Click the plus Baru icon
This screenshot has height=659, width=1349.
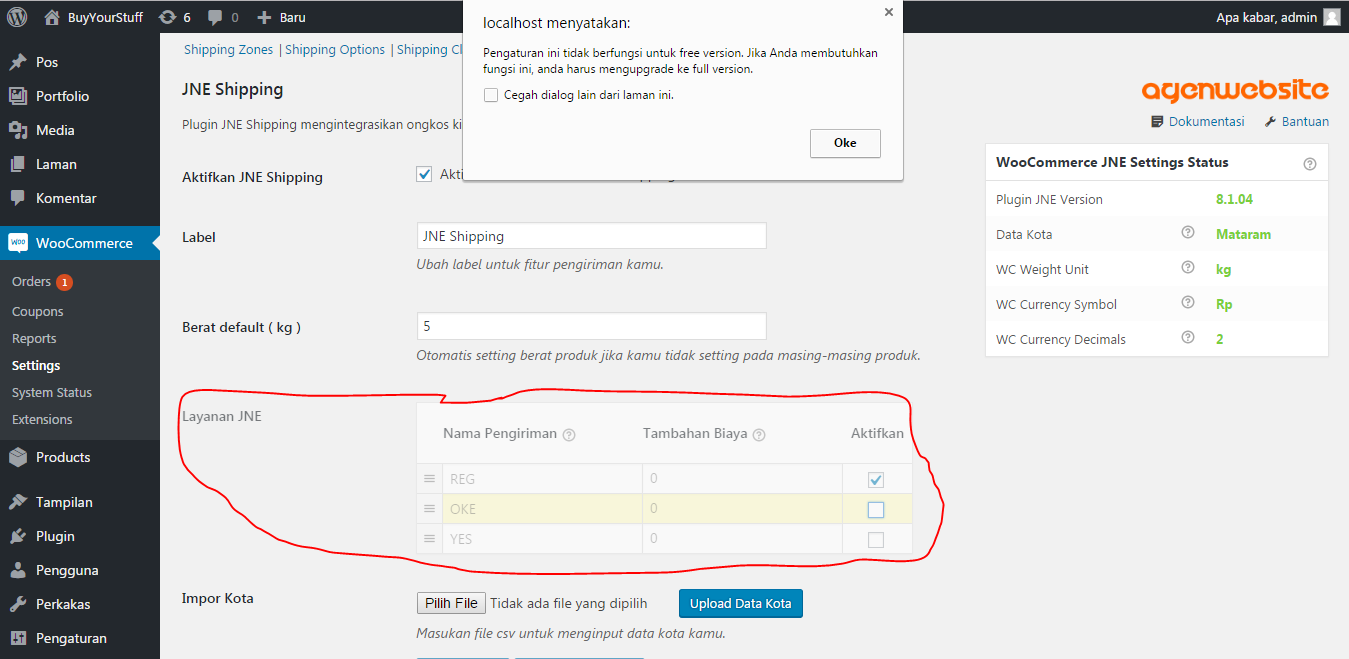point(263,17)
